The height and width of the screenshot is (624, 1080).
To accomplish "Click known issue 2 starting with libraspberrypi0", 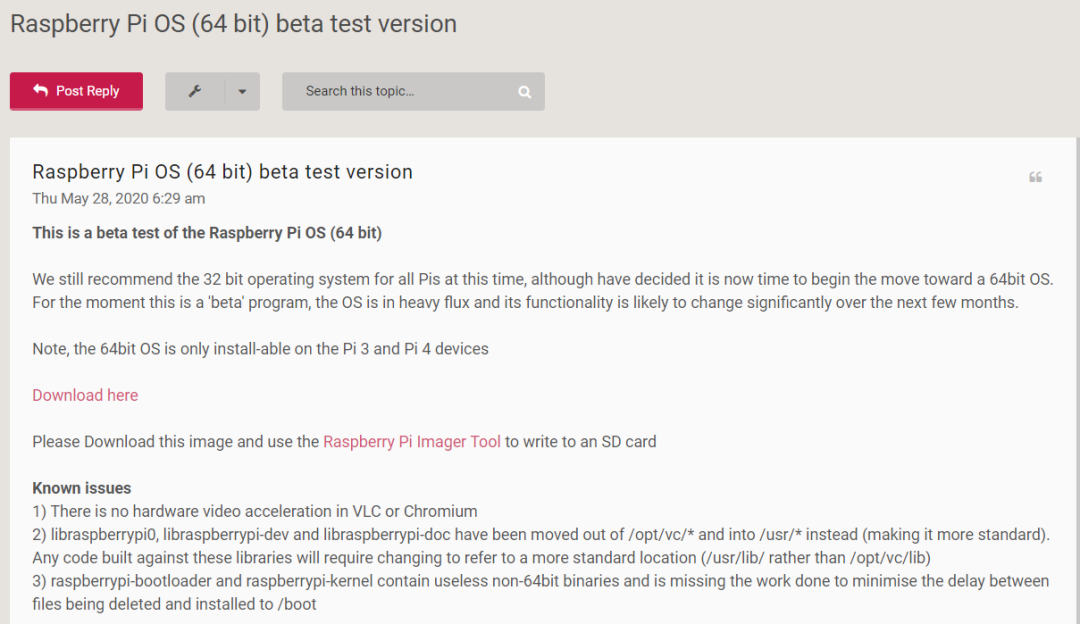I will point(540,534).
